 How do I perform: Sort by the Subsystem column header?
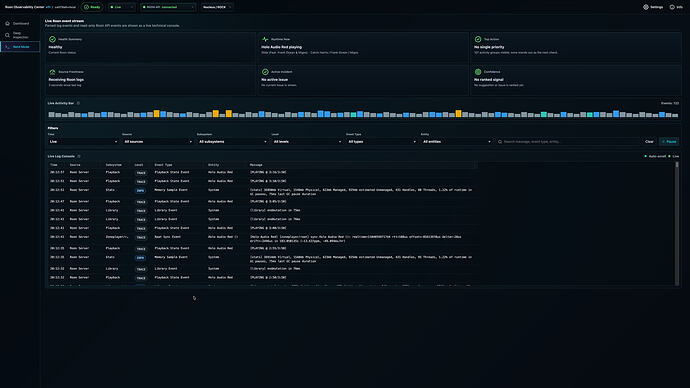tap(114, 165)
